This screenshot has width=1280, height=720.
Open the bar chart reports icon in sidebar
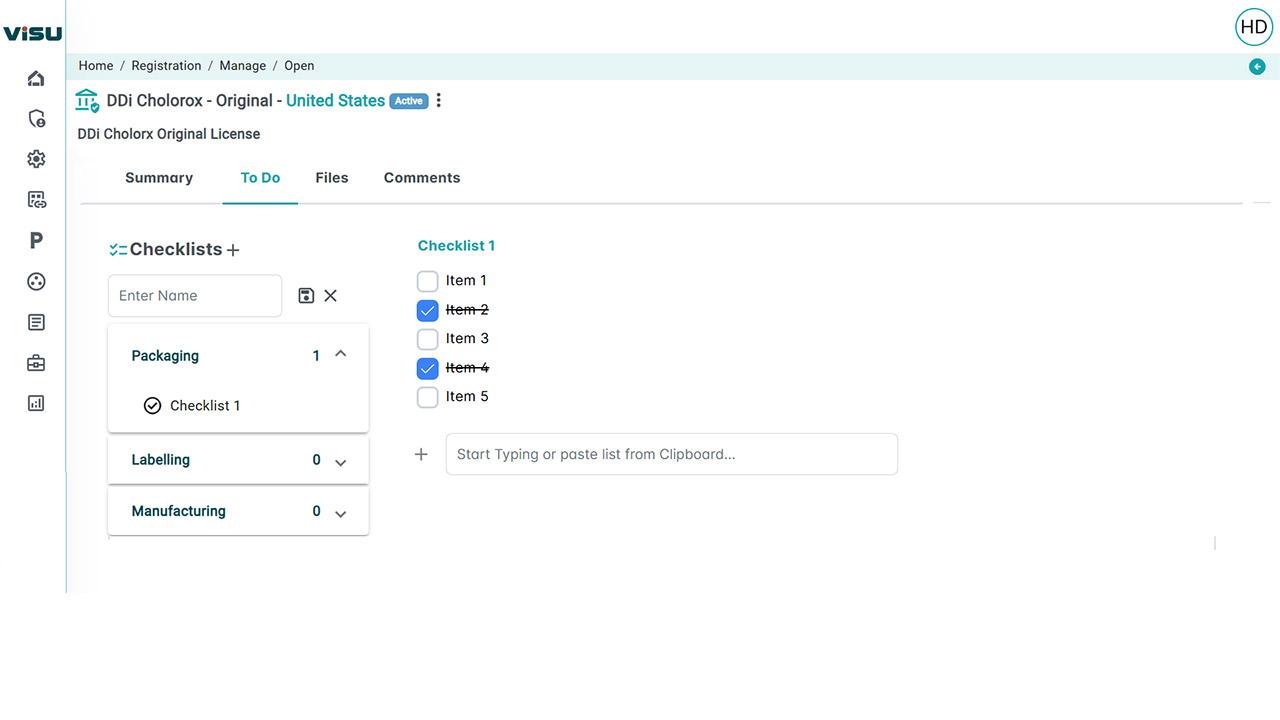(36, 404)
